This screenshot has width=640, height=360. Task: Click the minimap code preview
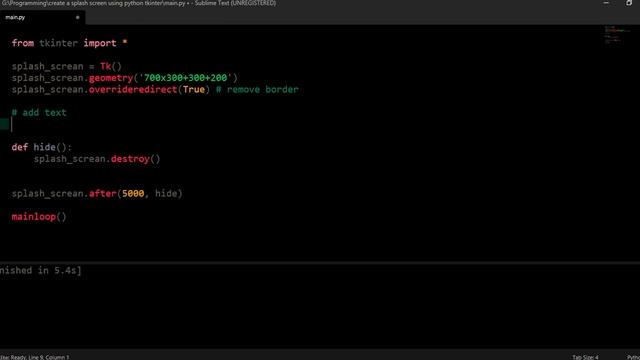[x=617, y=34]
